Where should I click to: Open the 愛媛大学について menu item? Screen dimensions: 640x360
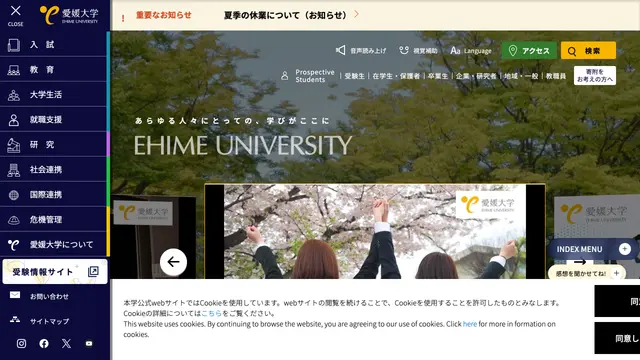click(53, 244)
